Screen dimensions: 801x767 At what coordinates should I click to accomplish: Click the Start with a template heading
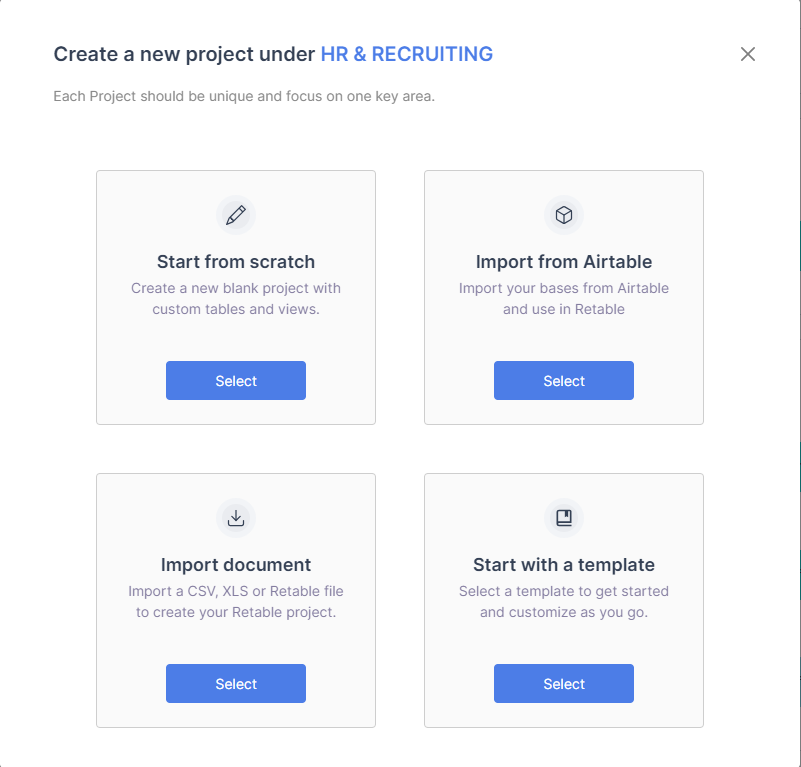tap(564, 565)
